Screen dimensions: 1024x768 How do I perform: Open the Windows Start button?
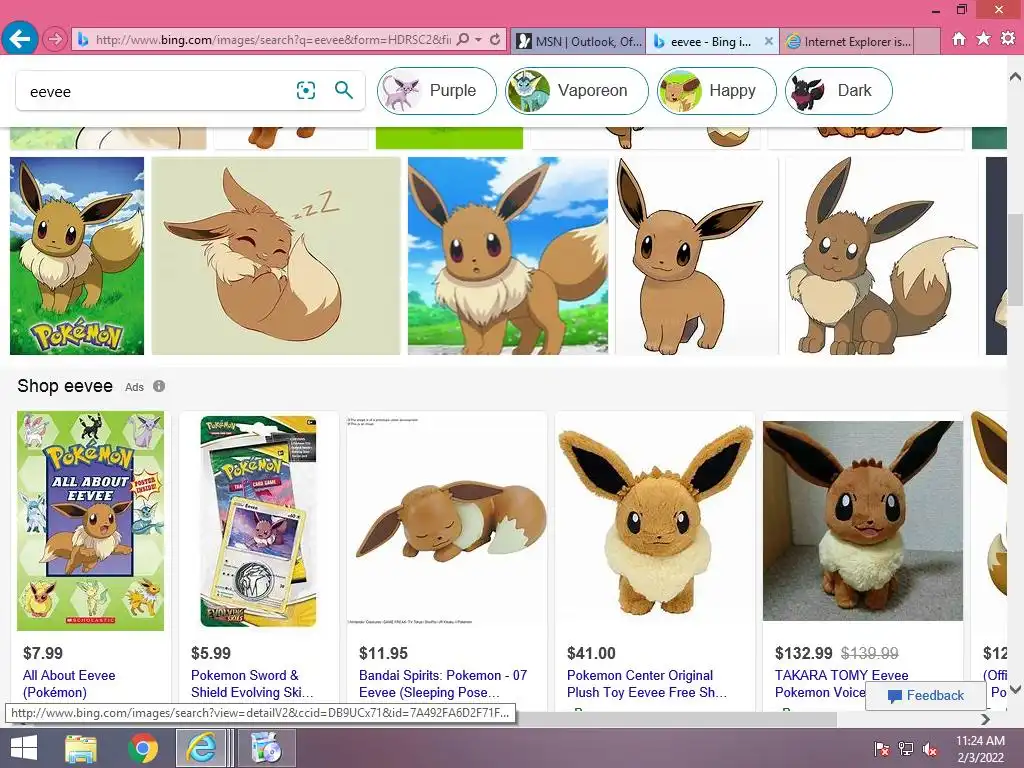click(x=24, y=748)
